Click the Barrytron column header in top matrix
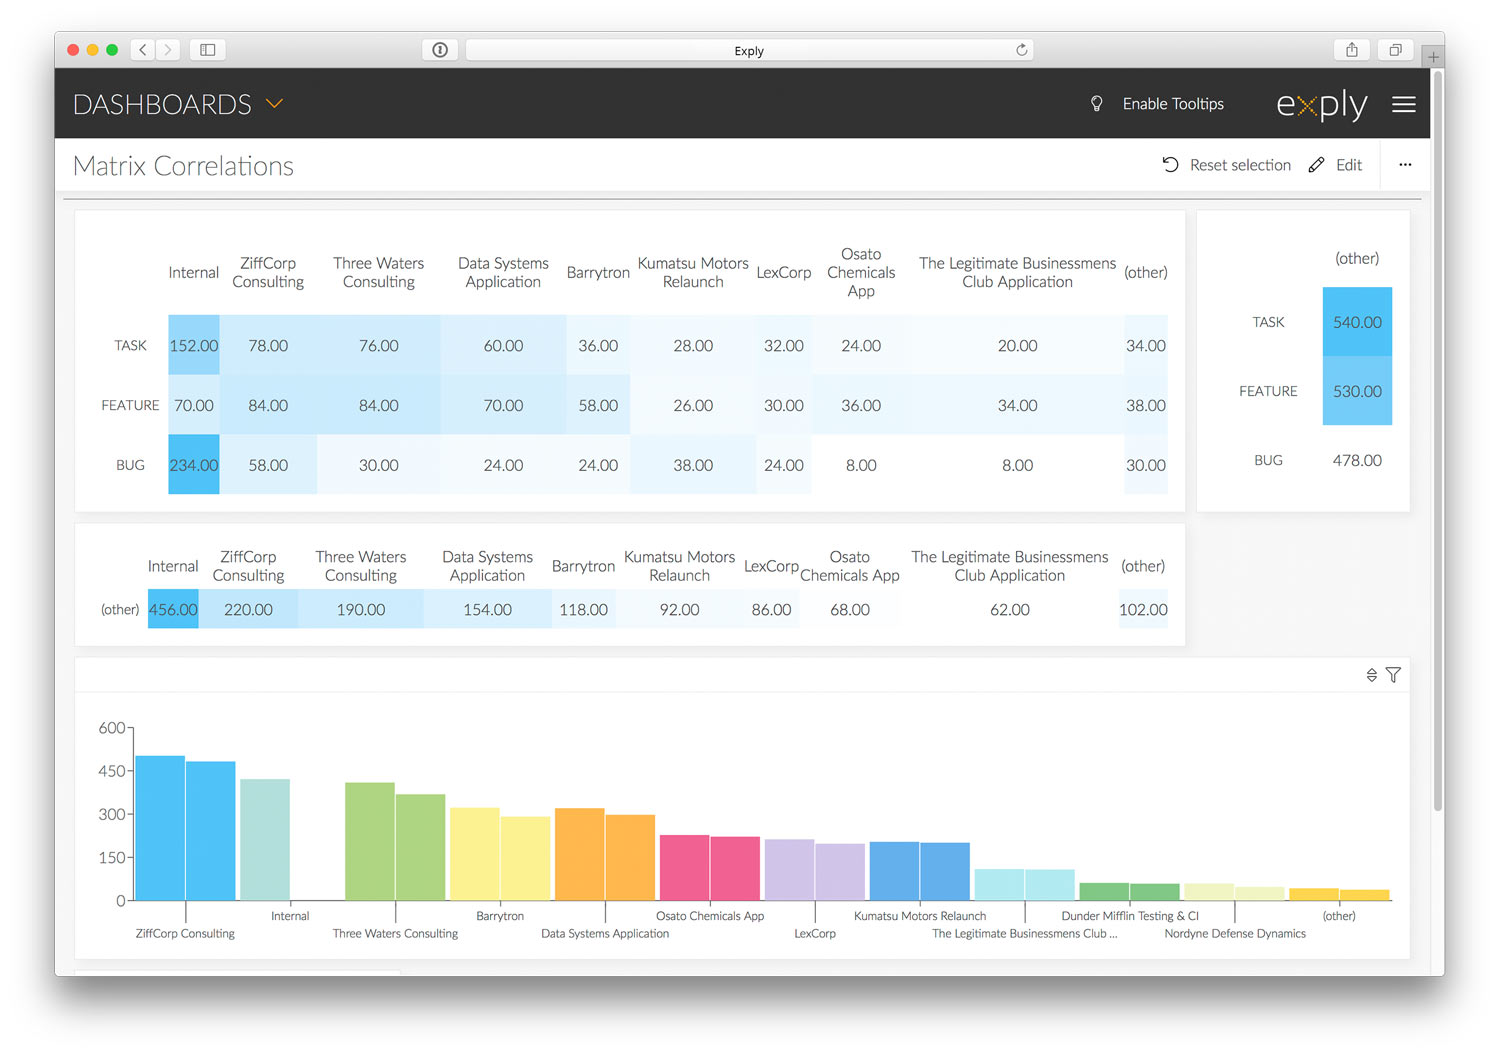 [598, 272]
